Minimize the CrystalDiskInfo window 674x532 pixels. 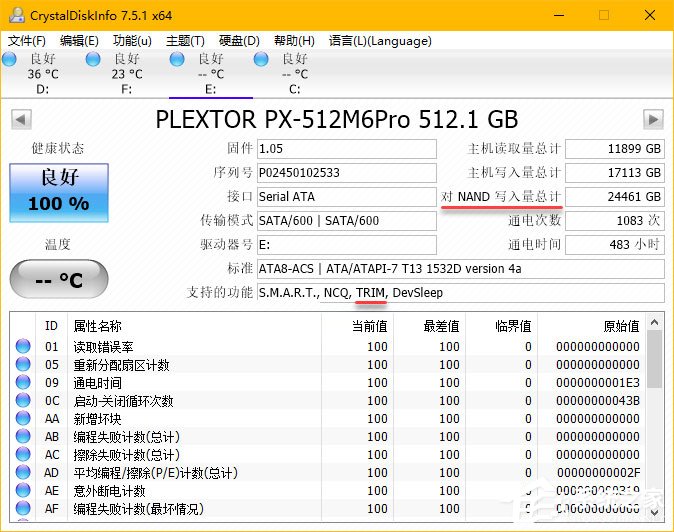pyautogui.click(x=559, y=15)
